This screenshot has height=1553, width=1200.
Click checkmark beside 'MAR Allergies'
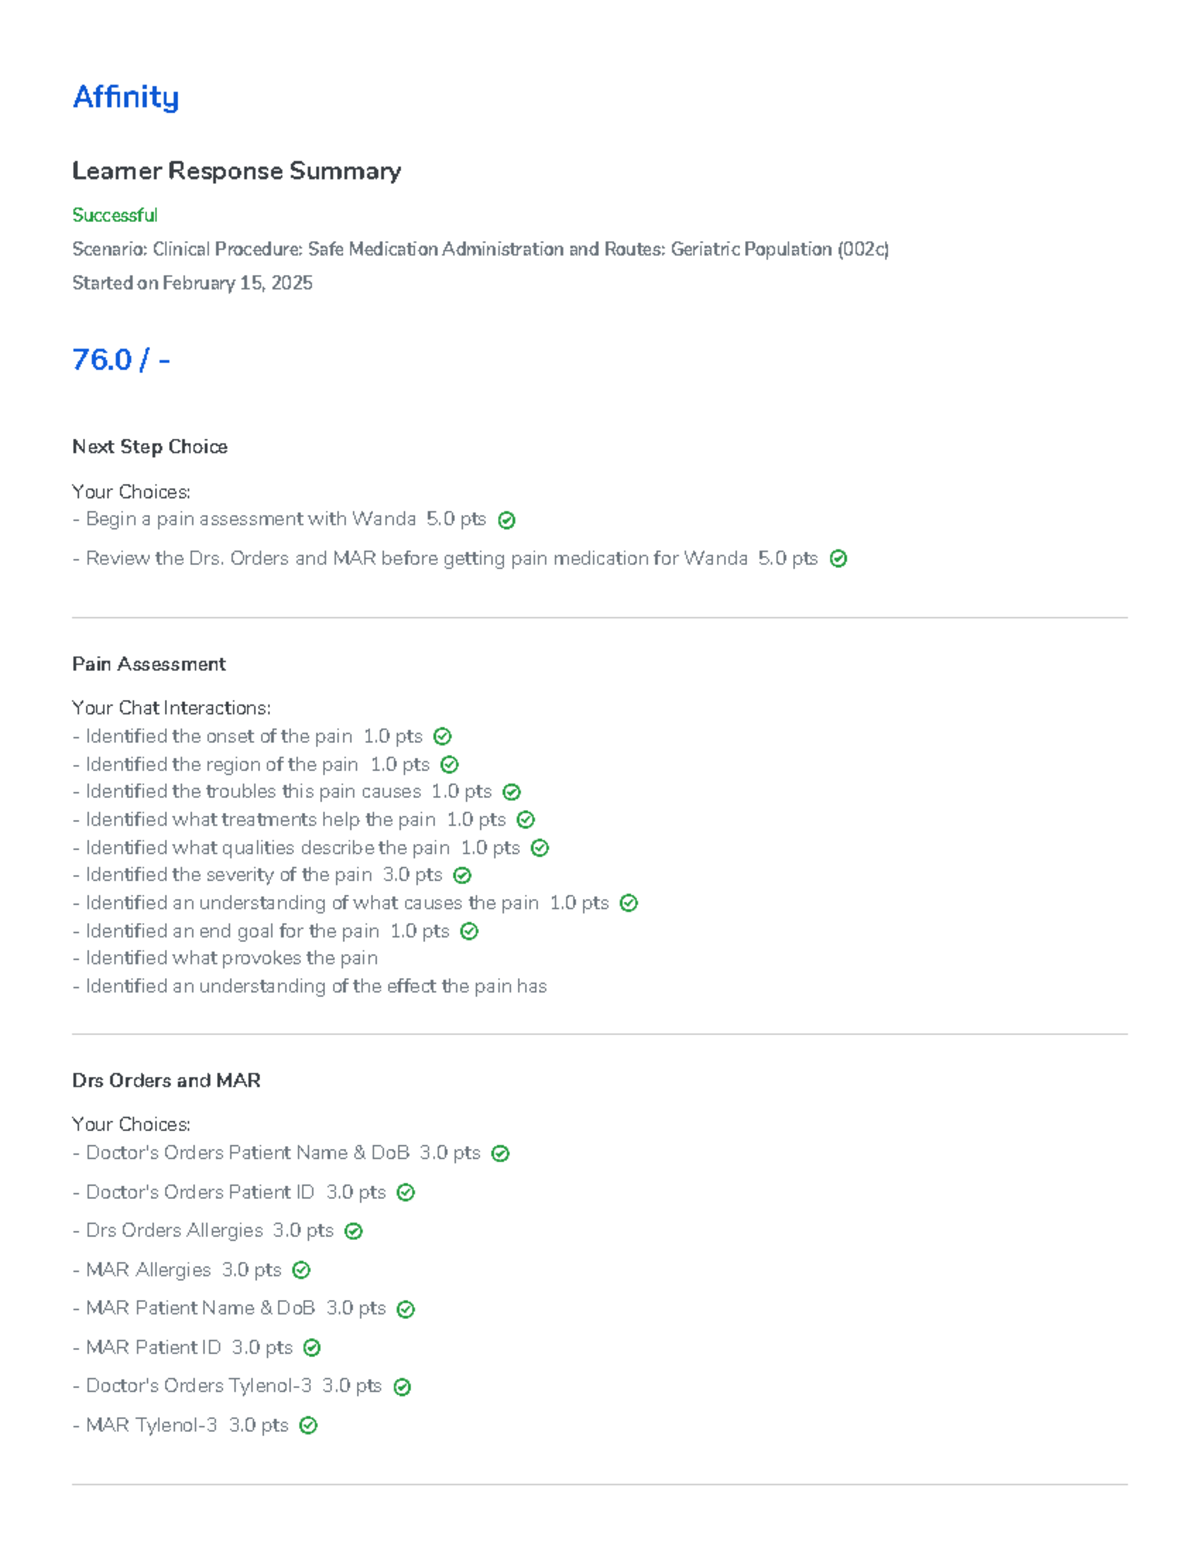(301, 1271)
